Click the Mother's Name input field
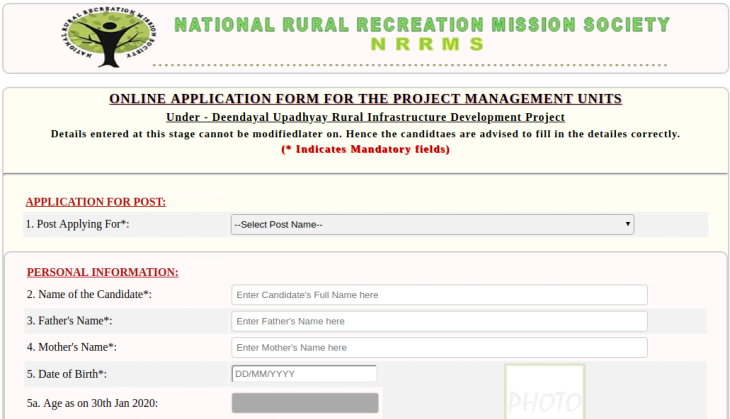Image resolution: width=730 pixels, height=419 pixels. click(439, 348)
